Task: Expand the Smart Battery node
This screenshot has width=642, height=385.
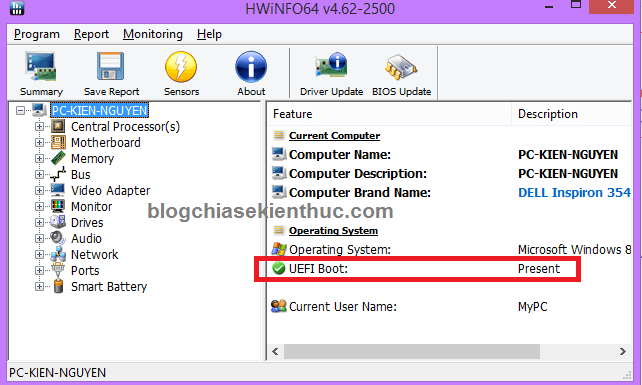Action: click(39, 286)
